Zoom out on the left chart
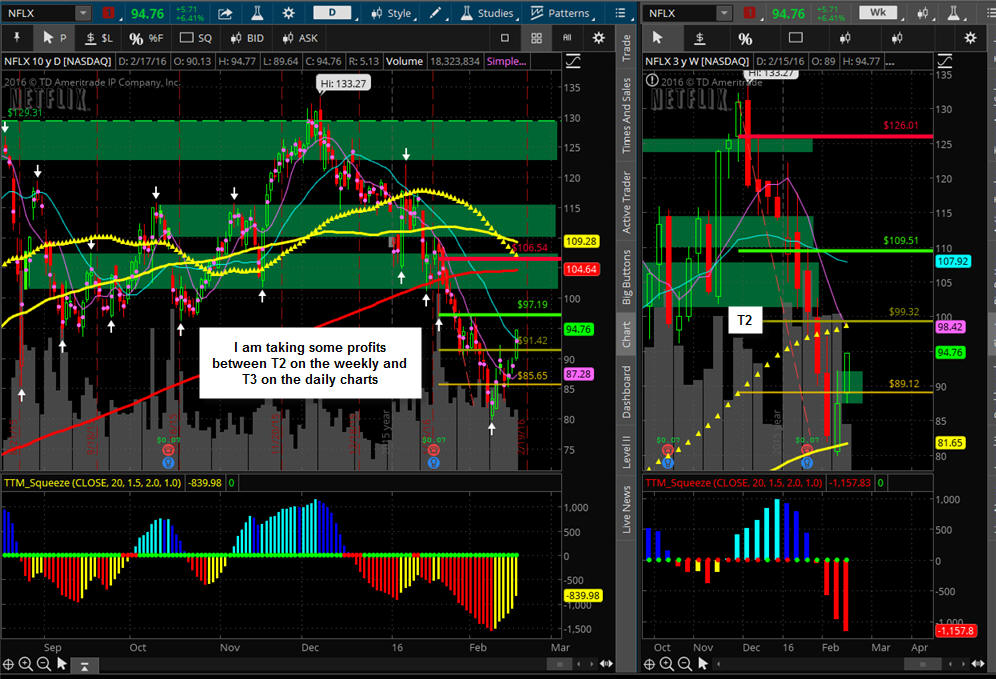 [x=43, y=664]
